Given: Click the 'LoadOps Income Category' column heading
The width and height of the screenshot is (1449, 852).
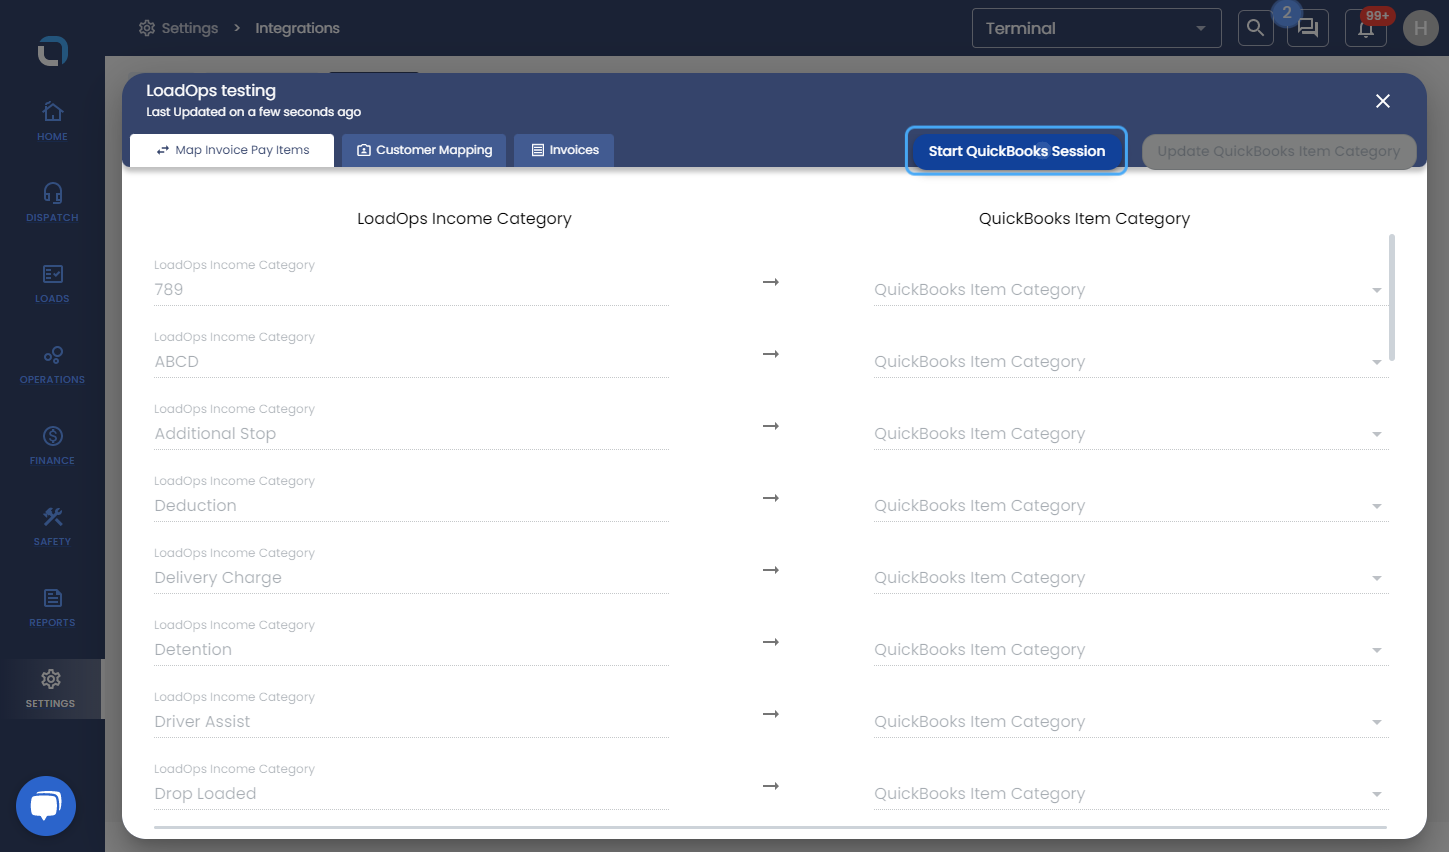Looking at the screenshot, I should 464,219.
